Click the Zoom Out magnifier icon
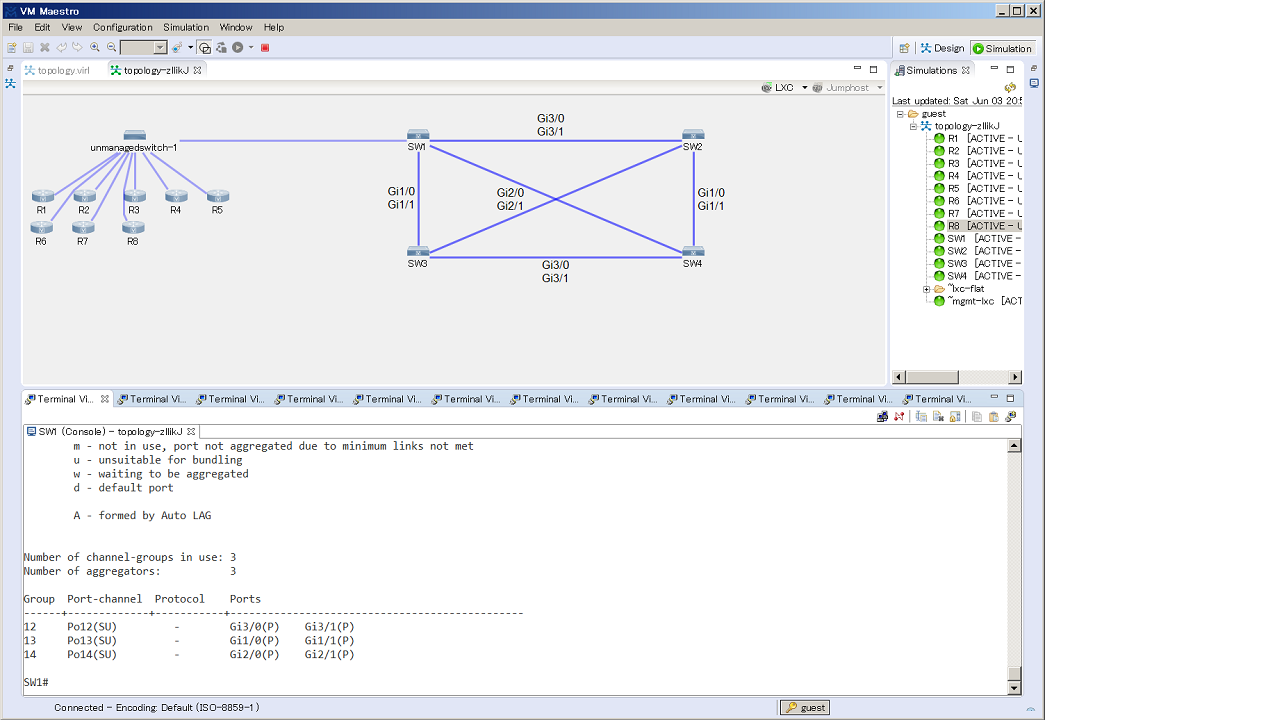 [111, 47]
